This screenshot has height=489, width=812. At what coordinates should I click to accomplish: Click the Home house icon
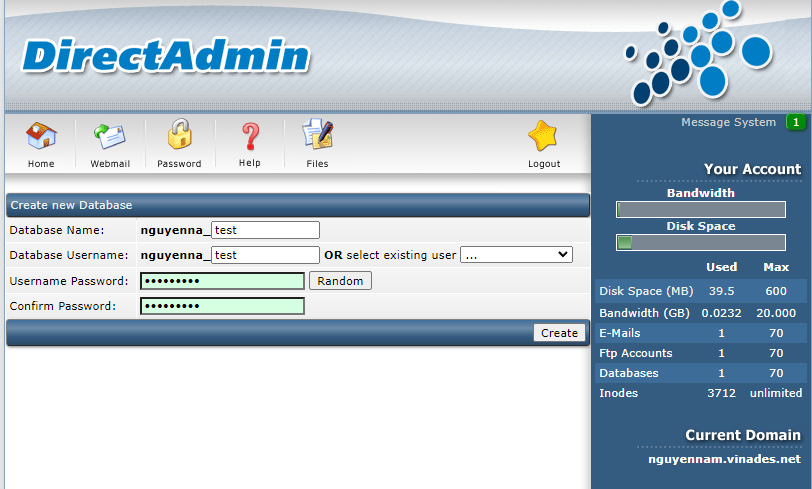click(x=41, y=136)
